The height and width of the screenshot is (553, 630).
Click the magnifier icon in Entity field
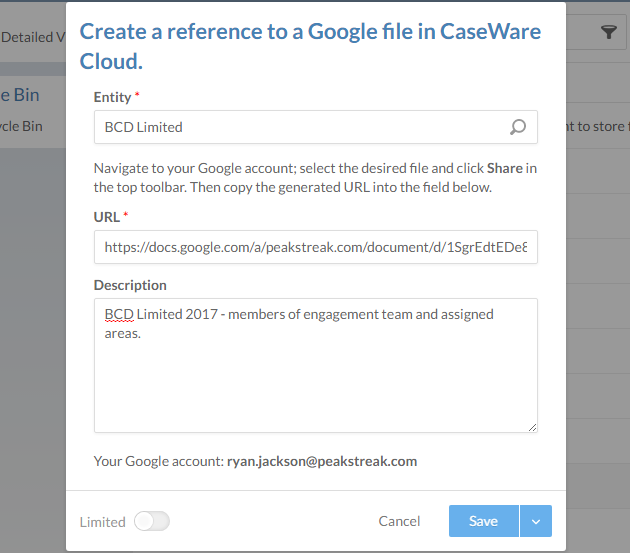[517, 127]
